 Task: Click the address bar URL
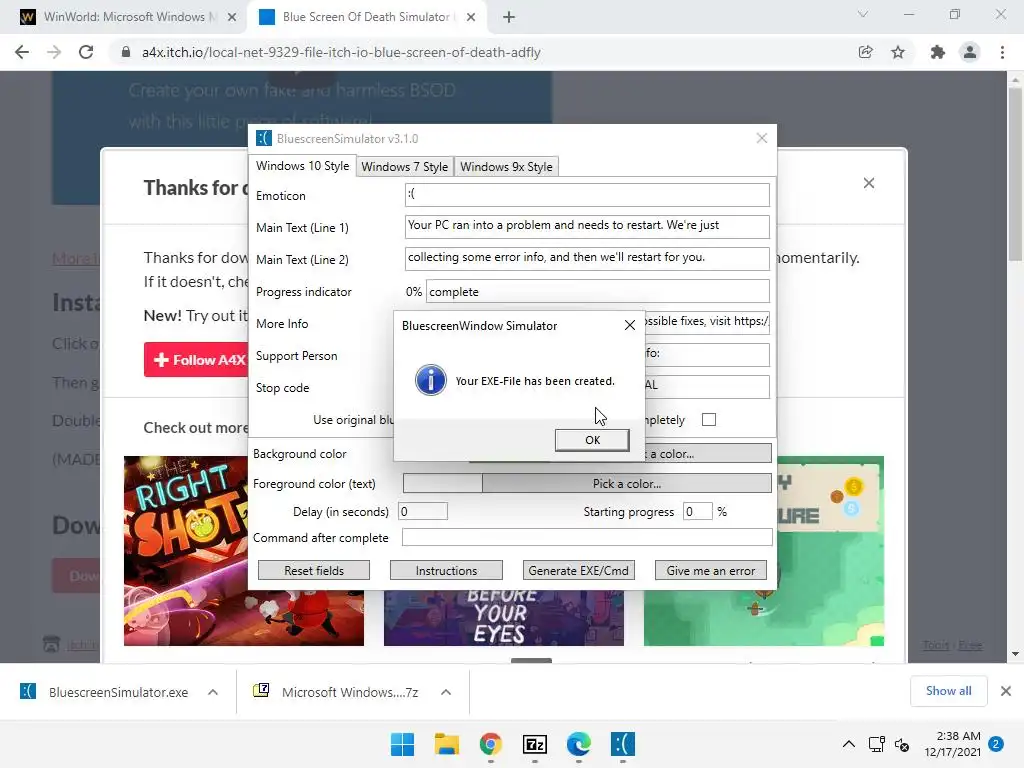[x=341, y=52]
